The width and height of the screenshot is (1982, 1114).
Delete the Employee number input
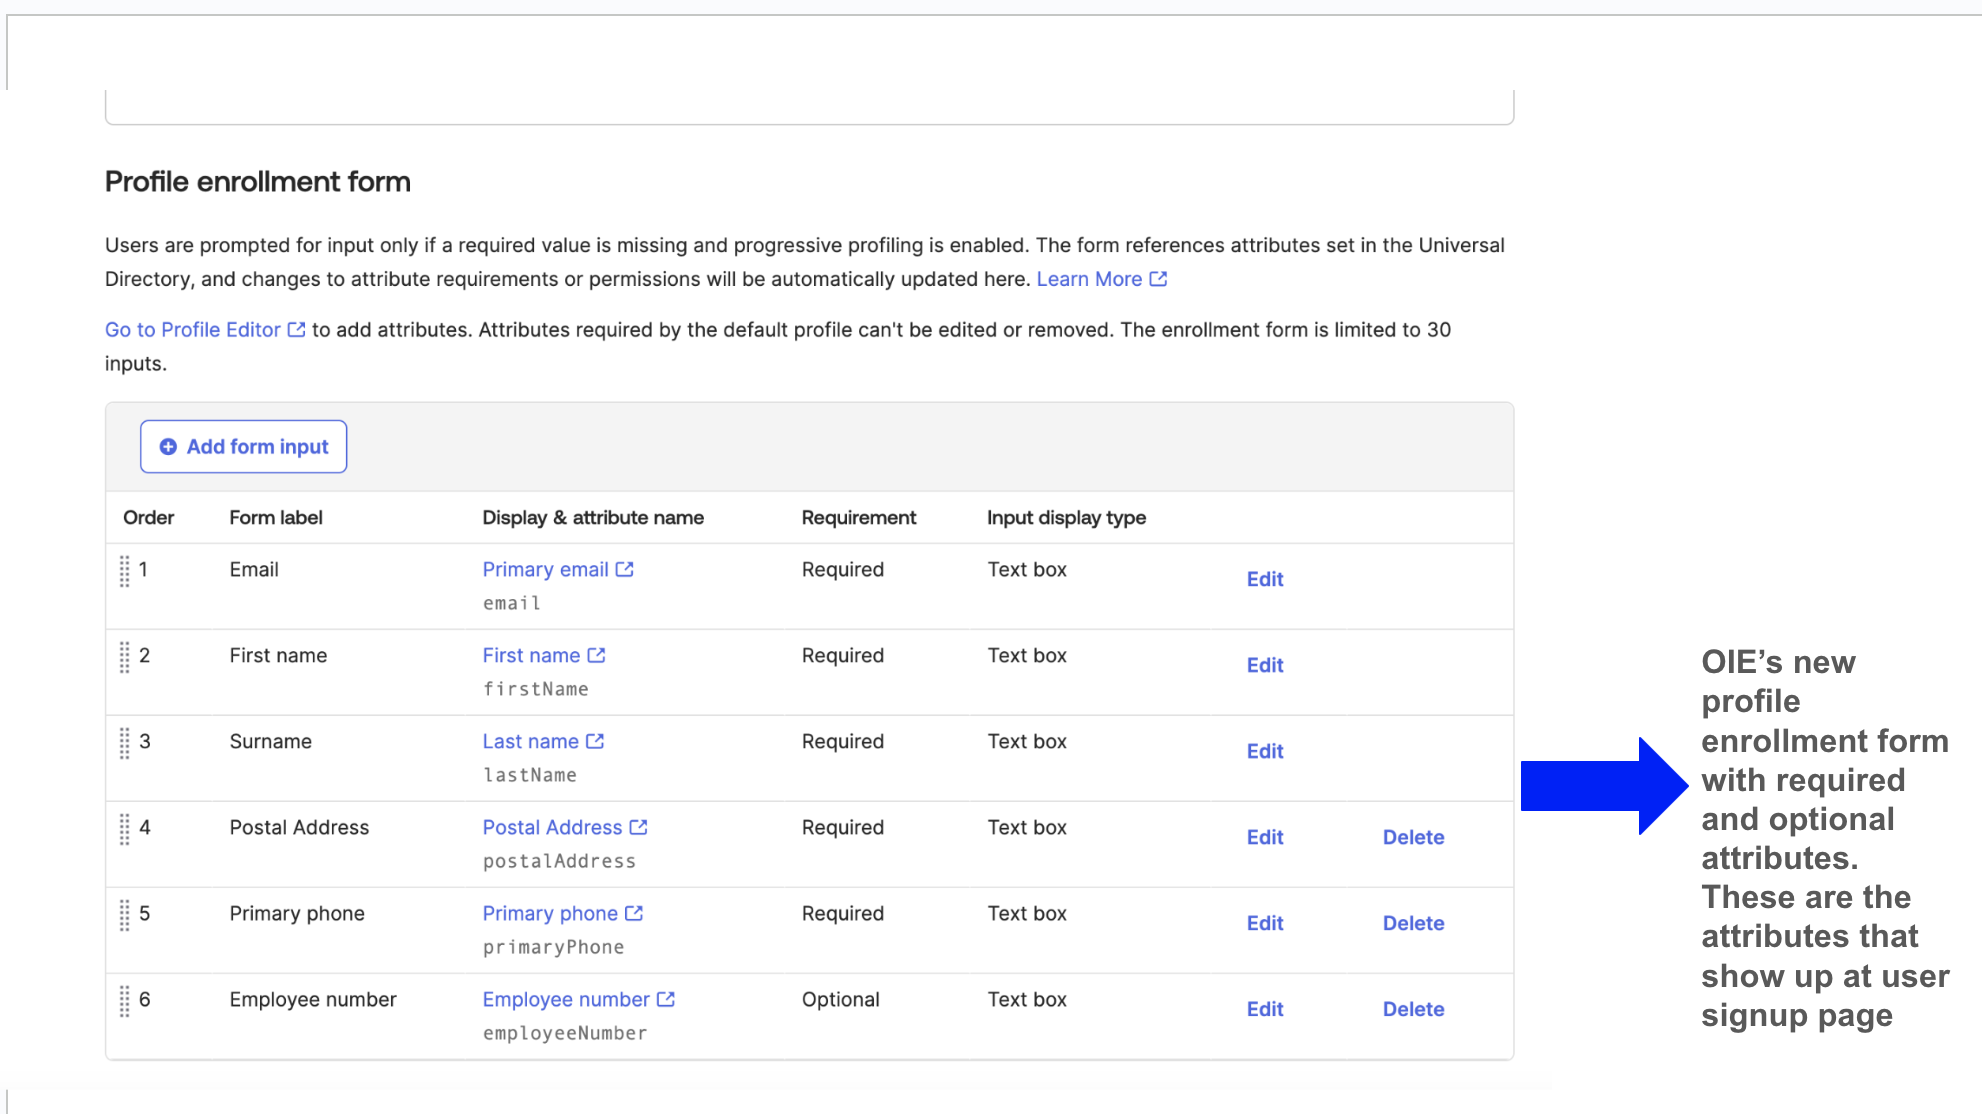[x=1412, y=1009]
